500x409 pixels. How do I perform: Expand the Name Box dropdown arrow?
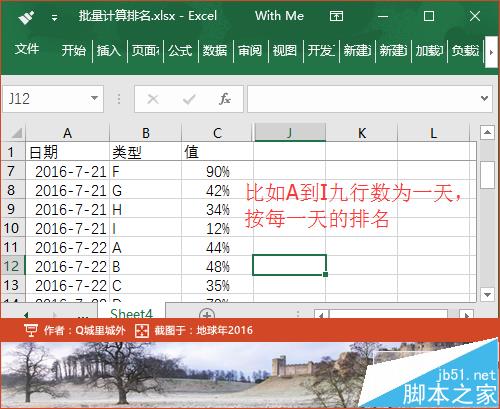(x=94, y=98)
